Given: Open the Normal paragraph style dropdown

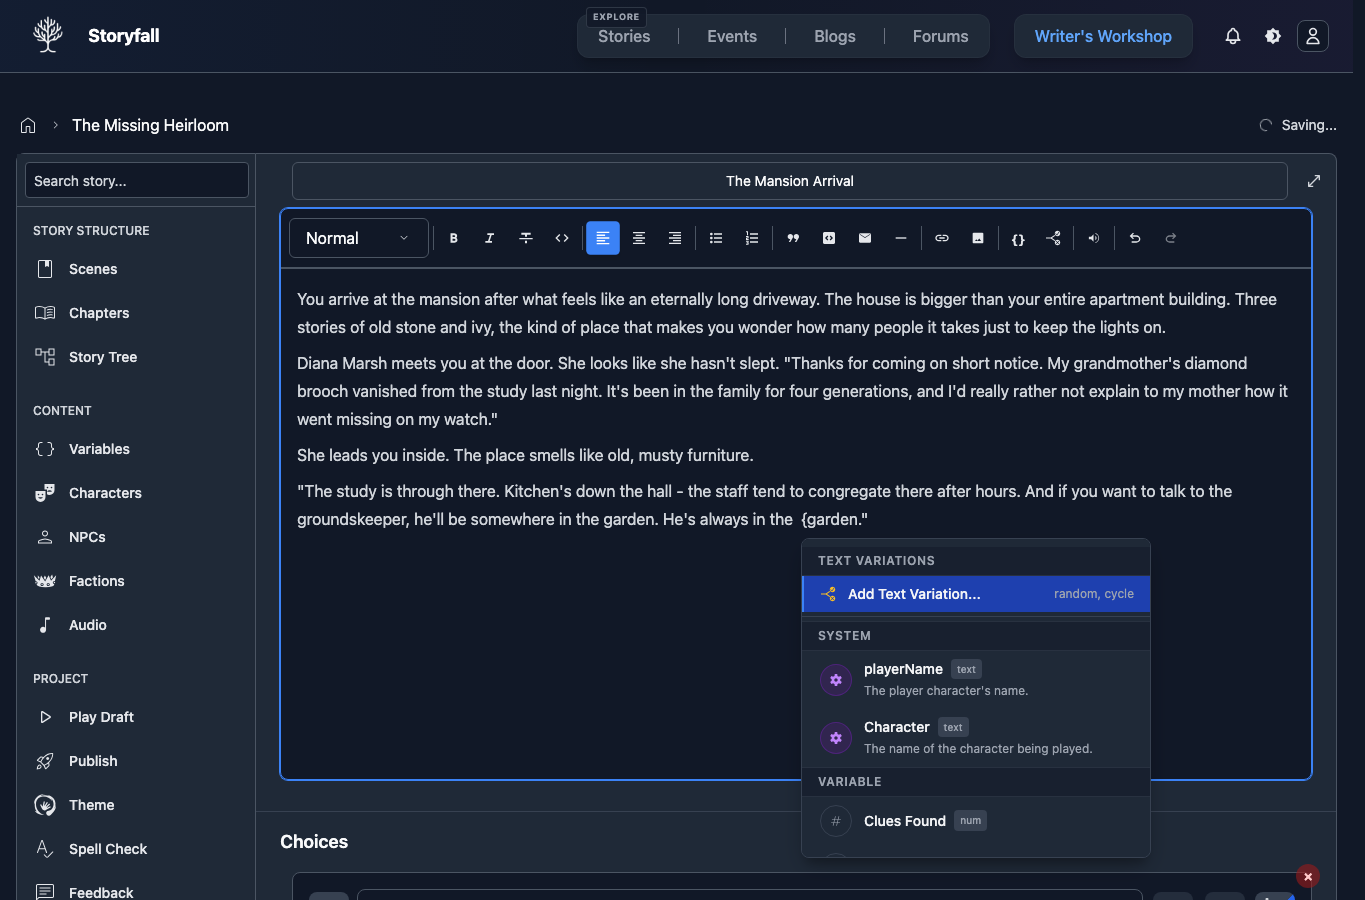Looking at the screenshot, I should point(358,238).
